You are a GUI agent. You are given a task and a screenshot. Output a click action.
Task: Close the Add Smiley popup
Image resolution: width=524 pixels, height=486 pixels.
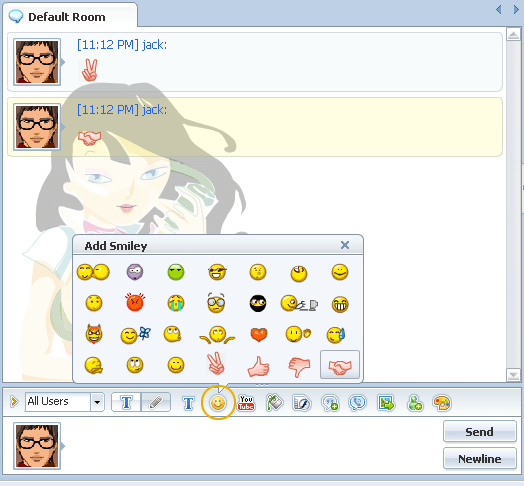[x=345, y=245]
